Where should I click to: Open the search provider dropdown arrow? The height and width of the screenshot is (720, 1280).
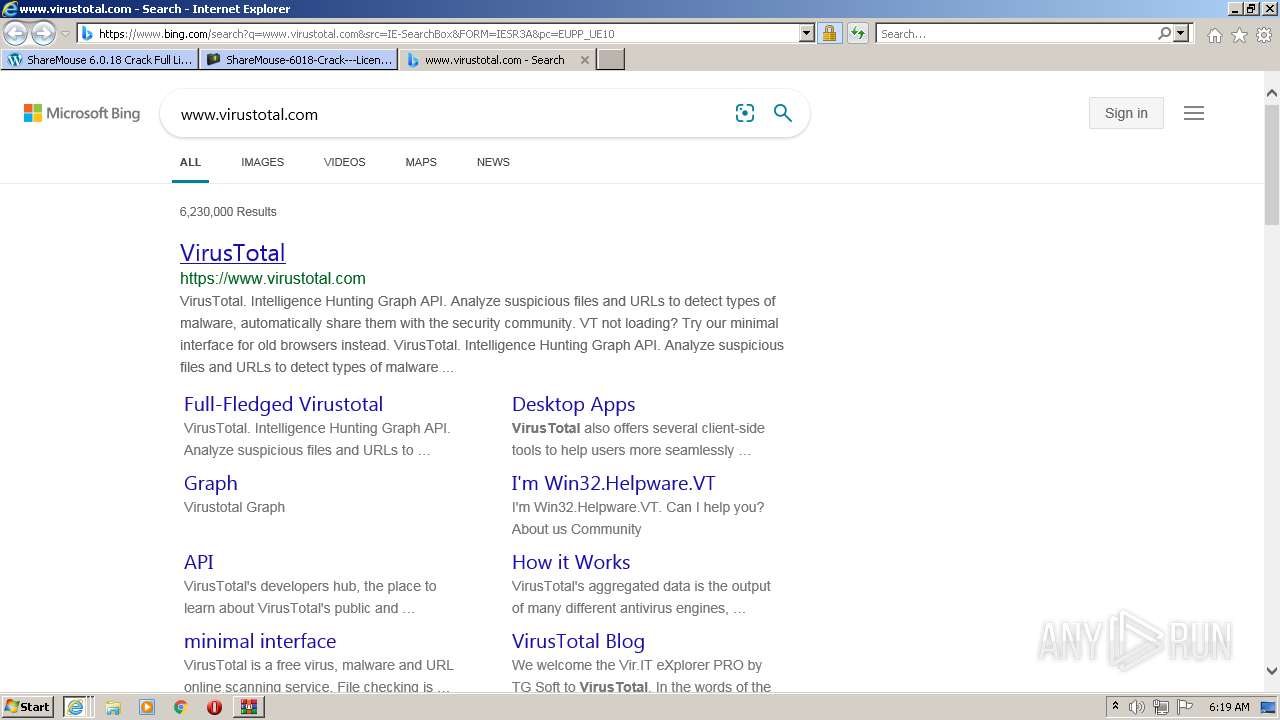(x=1181, y=33)
